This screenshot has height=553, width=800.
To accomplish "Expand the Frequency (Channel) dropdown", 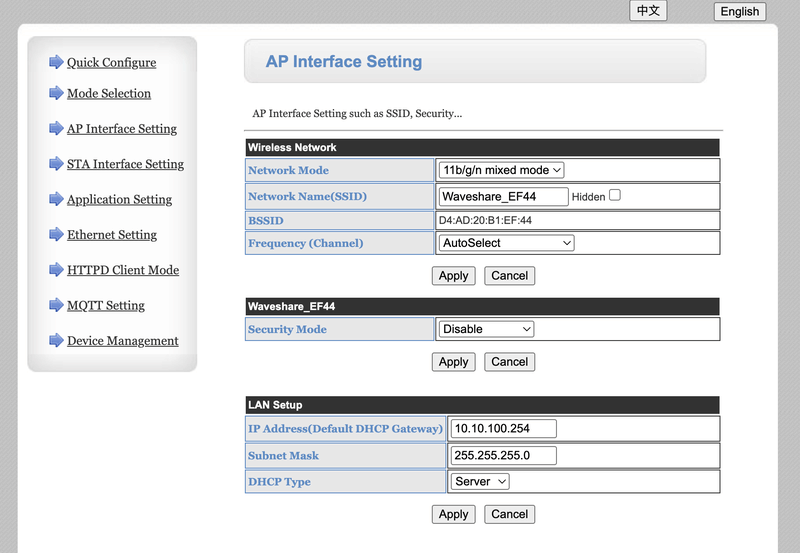I will (506, 243).
